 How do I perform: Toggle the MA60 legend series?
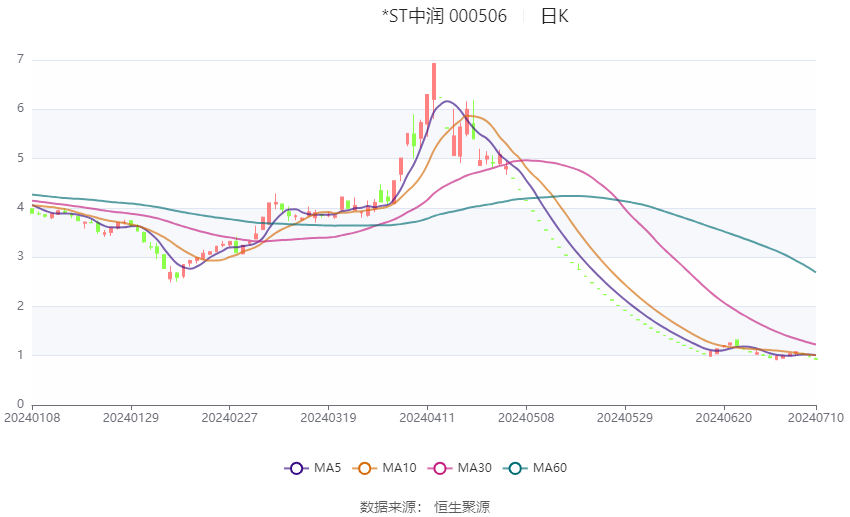coord(535,468)
